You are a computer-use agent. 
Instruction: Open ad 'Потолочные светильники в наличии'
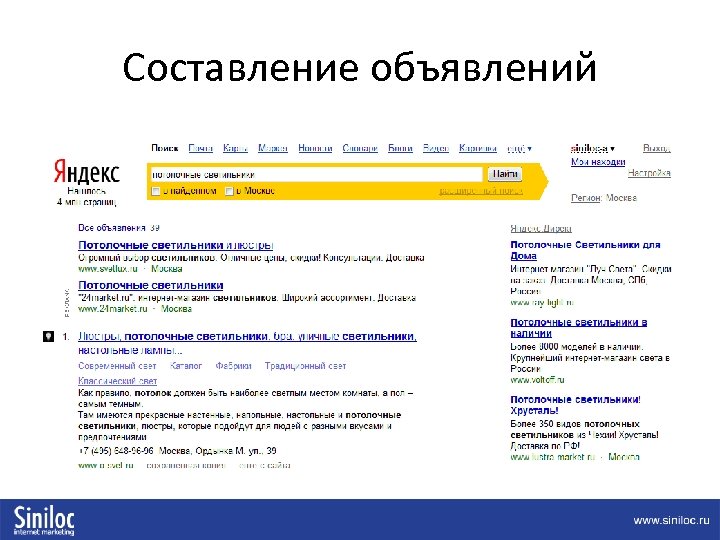click(579, 328)
